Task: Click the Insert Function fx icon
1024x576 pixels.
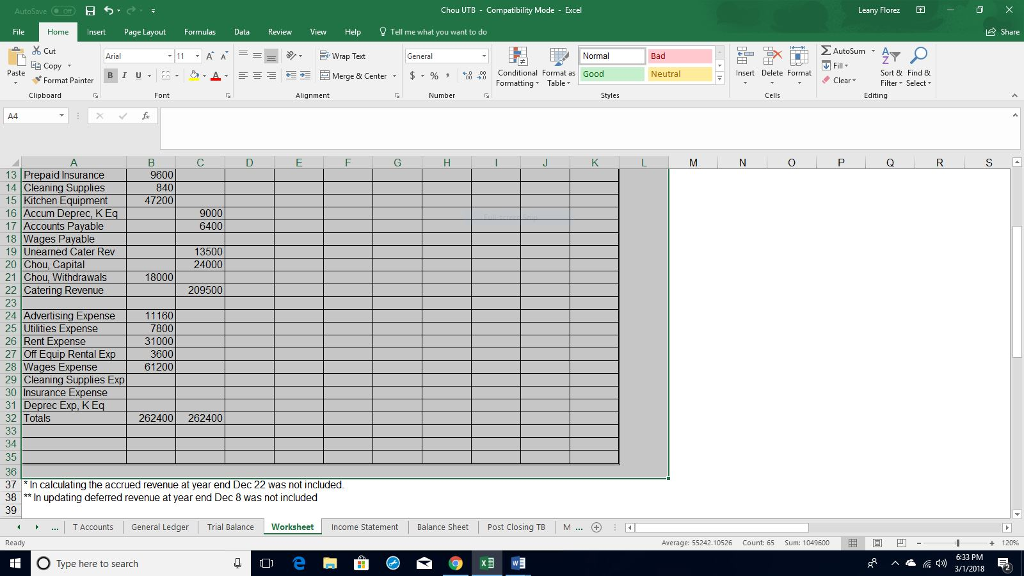Action: 146,116
